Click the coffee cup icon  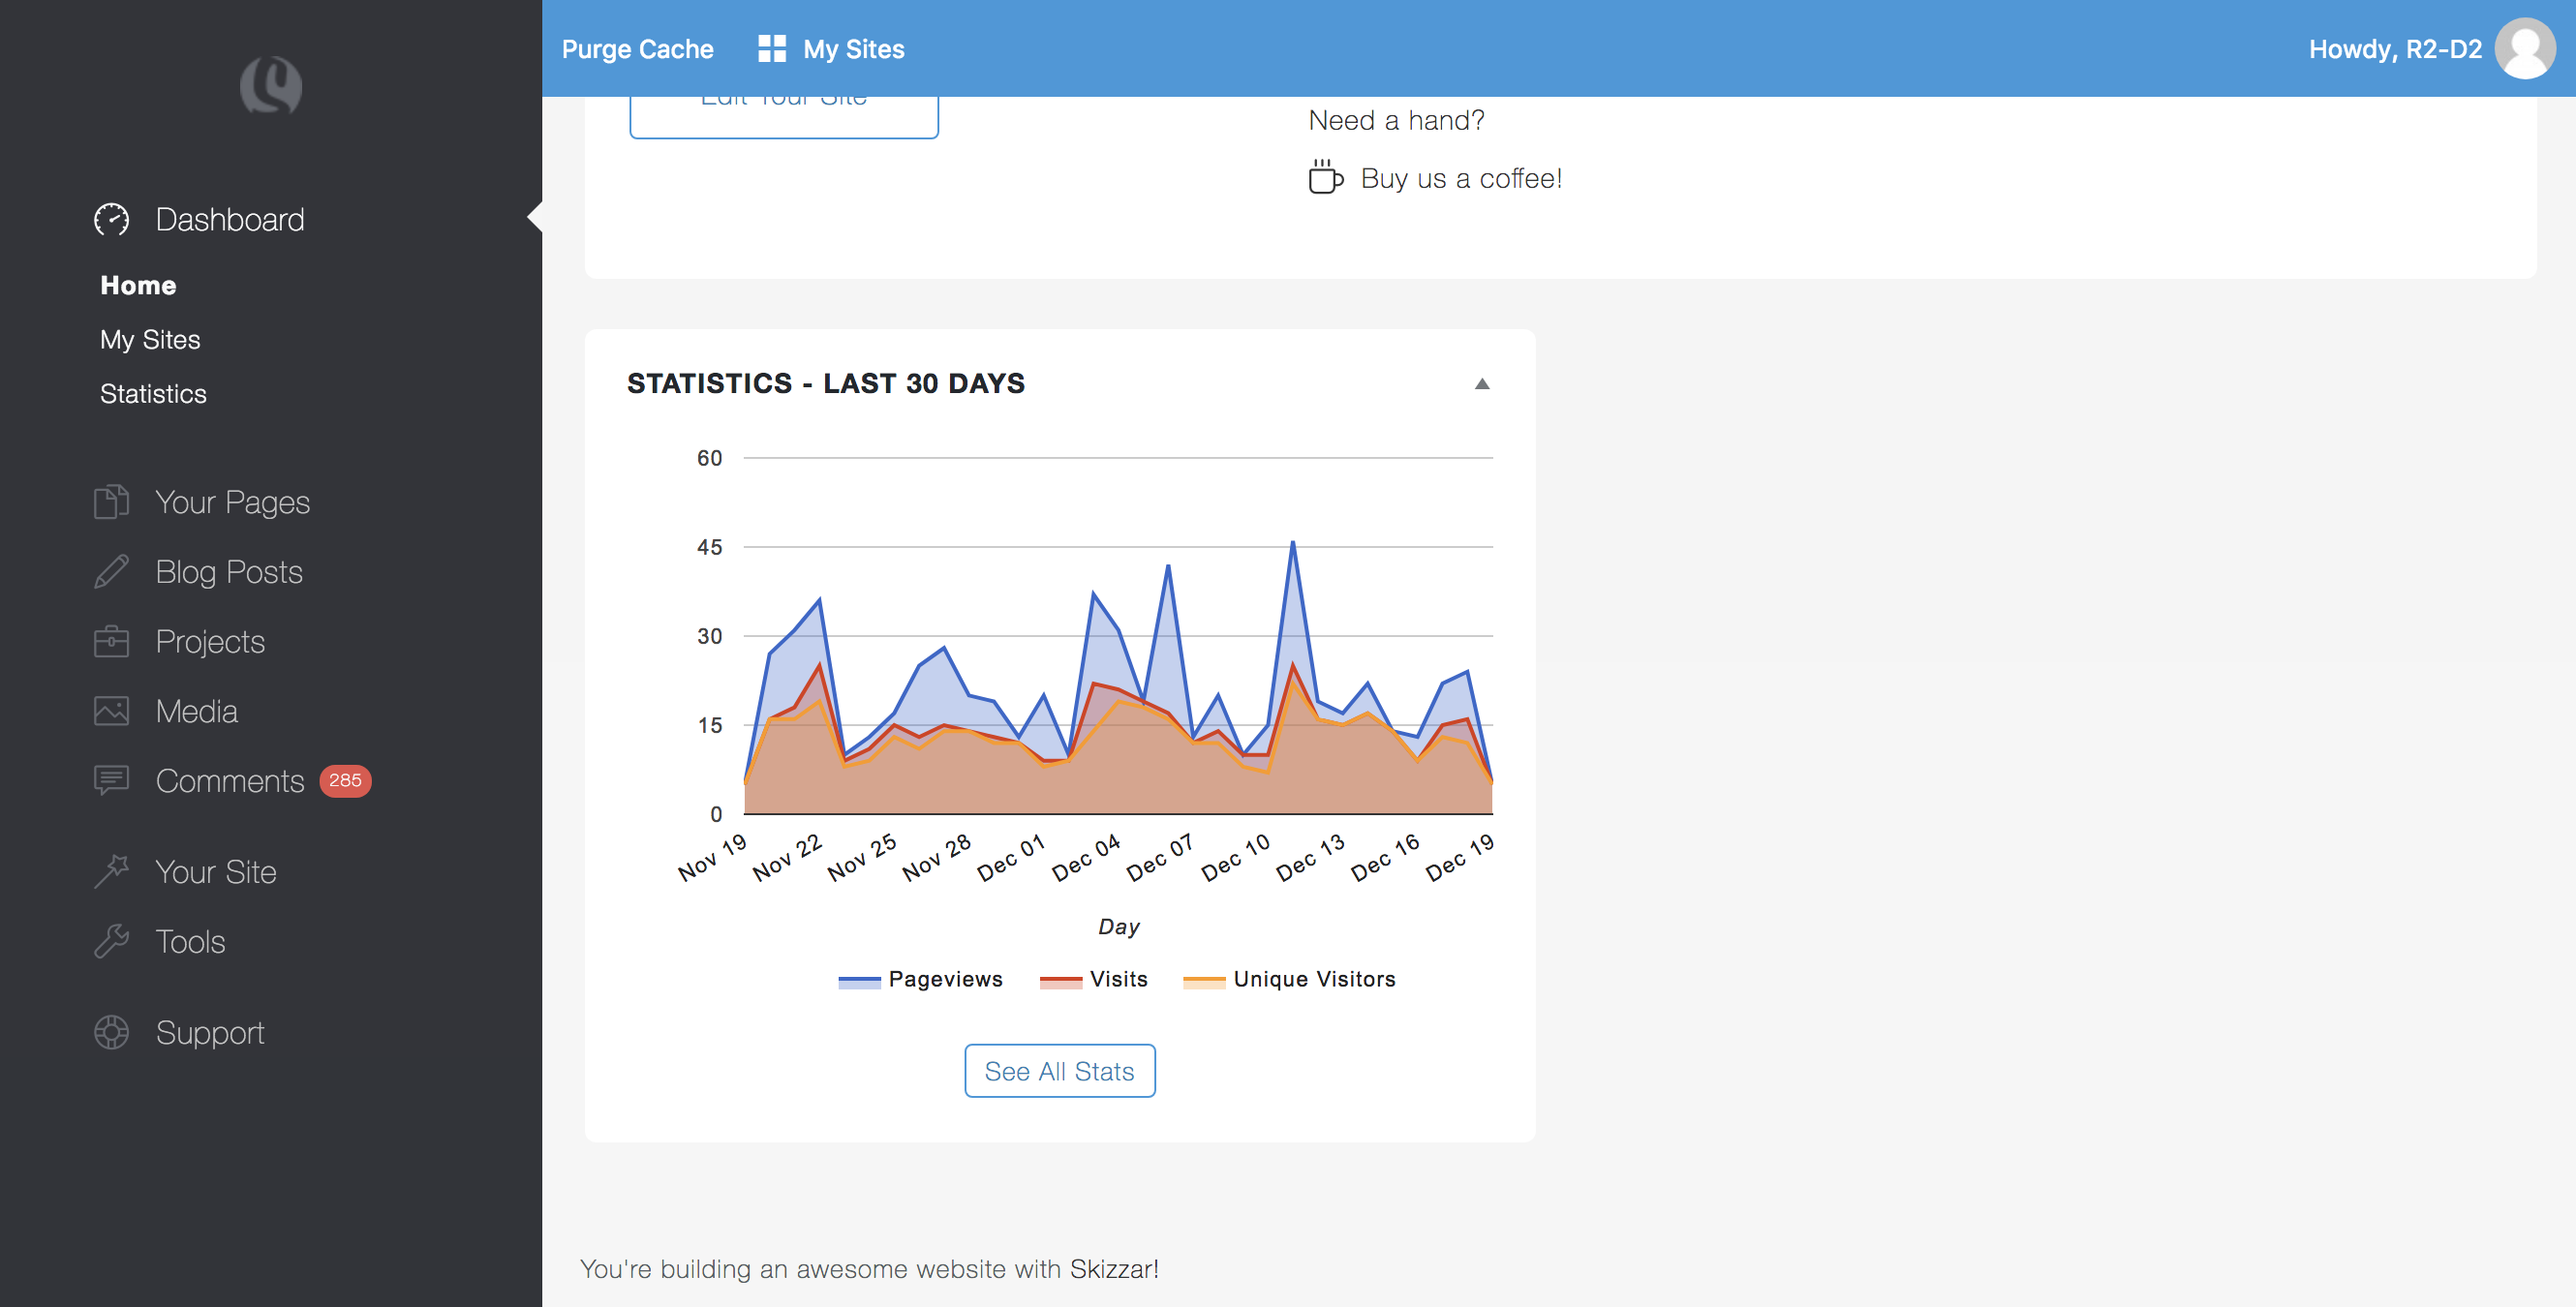(1326, 177)
